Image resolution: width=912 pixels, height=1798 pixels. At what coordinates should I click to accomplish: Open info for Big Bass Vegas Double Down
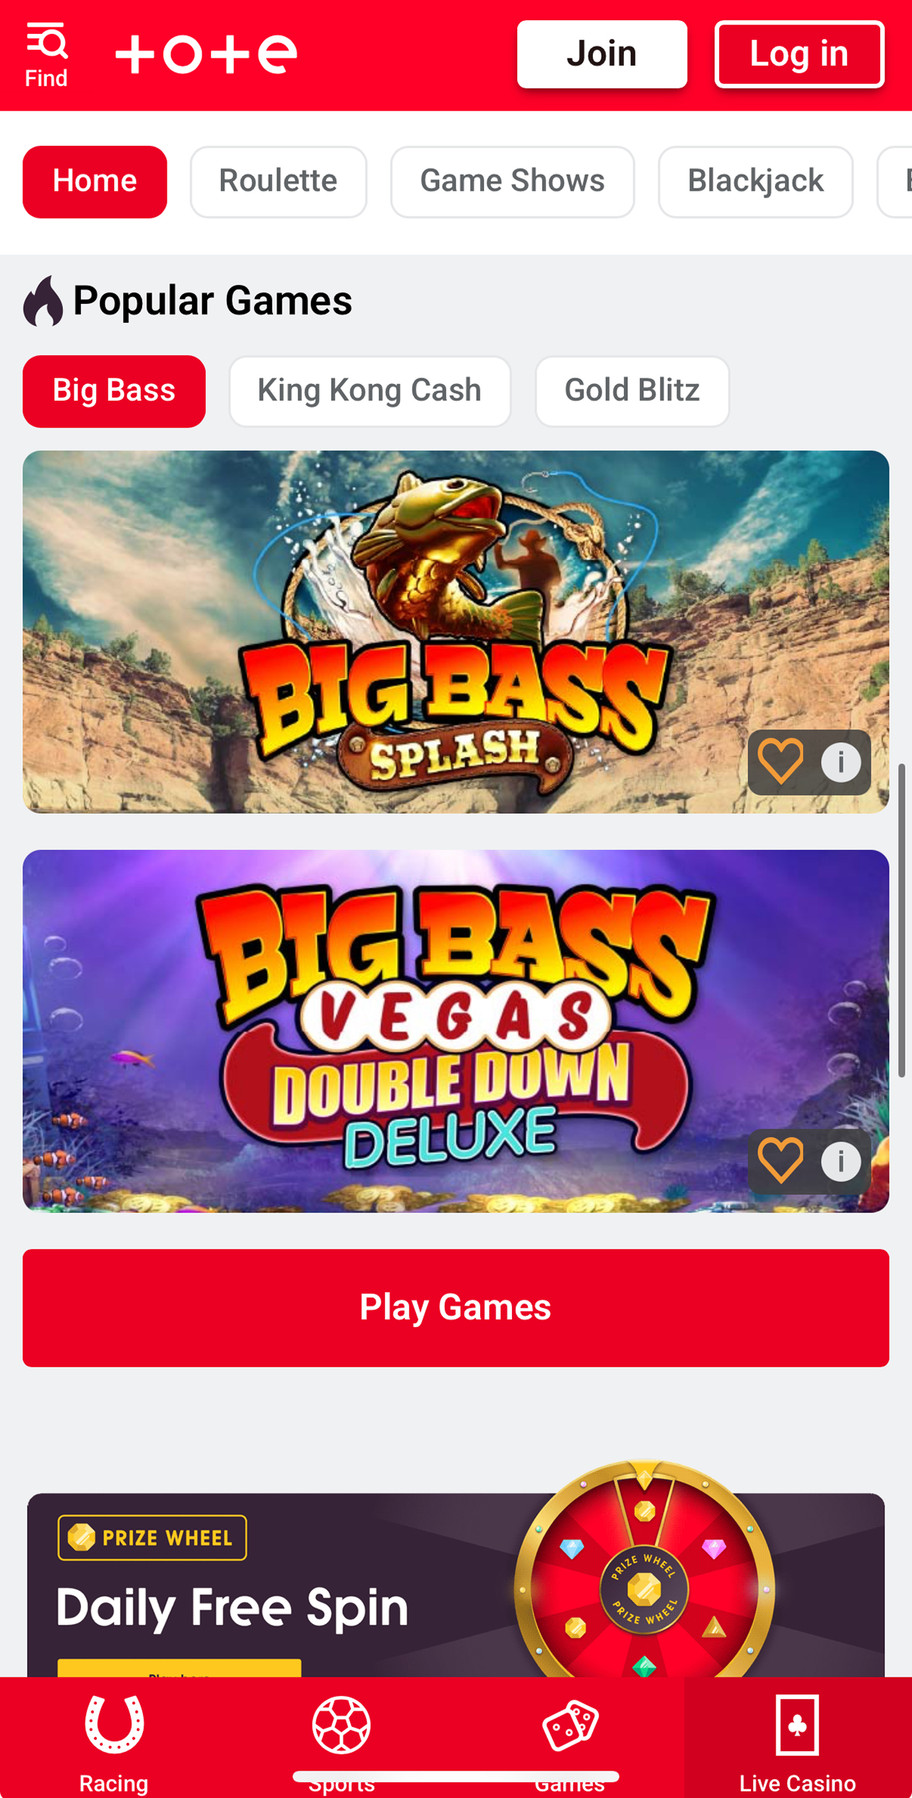[x=841, y=1162]
